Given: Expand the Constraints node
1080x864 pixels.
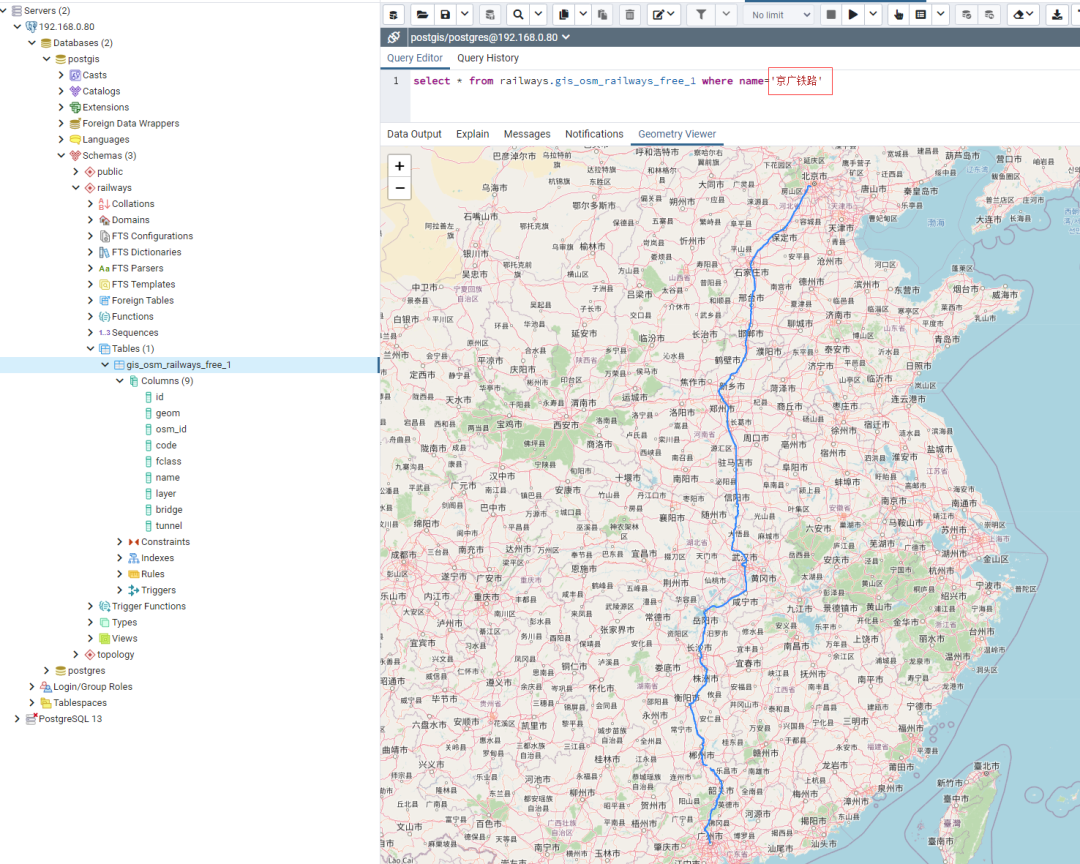Looking at the screenshot, I should [120, 542].
